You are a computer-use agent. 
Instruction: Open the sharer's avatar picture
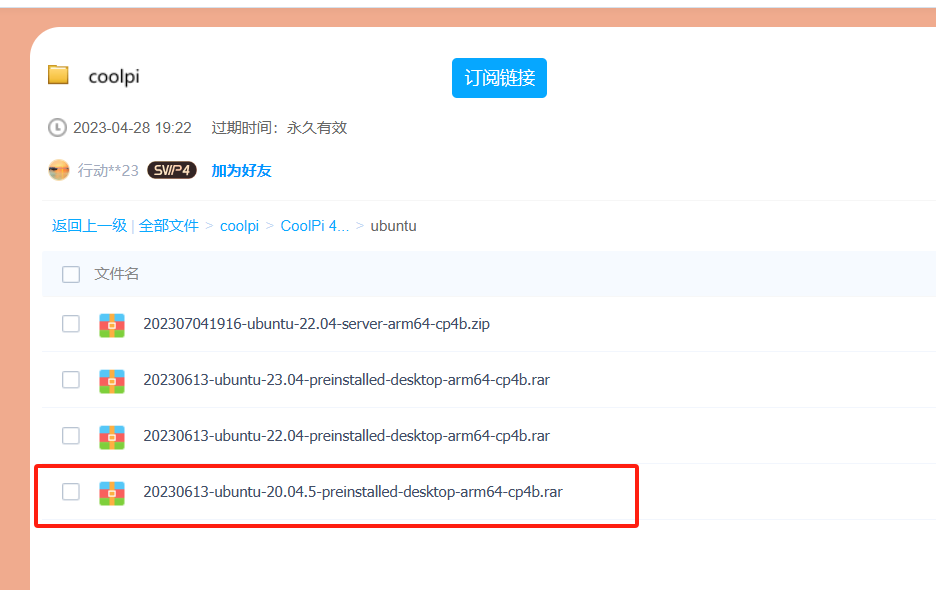point(58,170)
